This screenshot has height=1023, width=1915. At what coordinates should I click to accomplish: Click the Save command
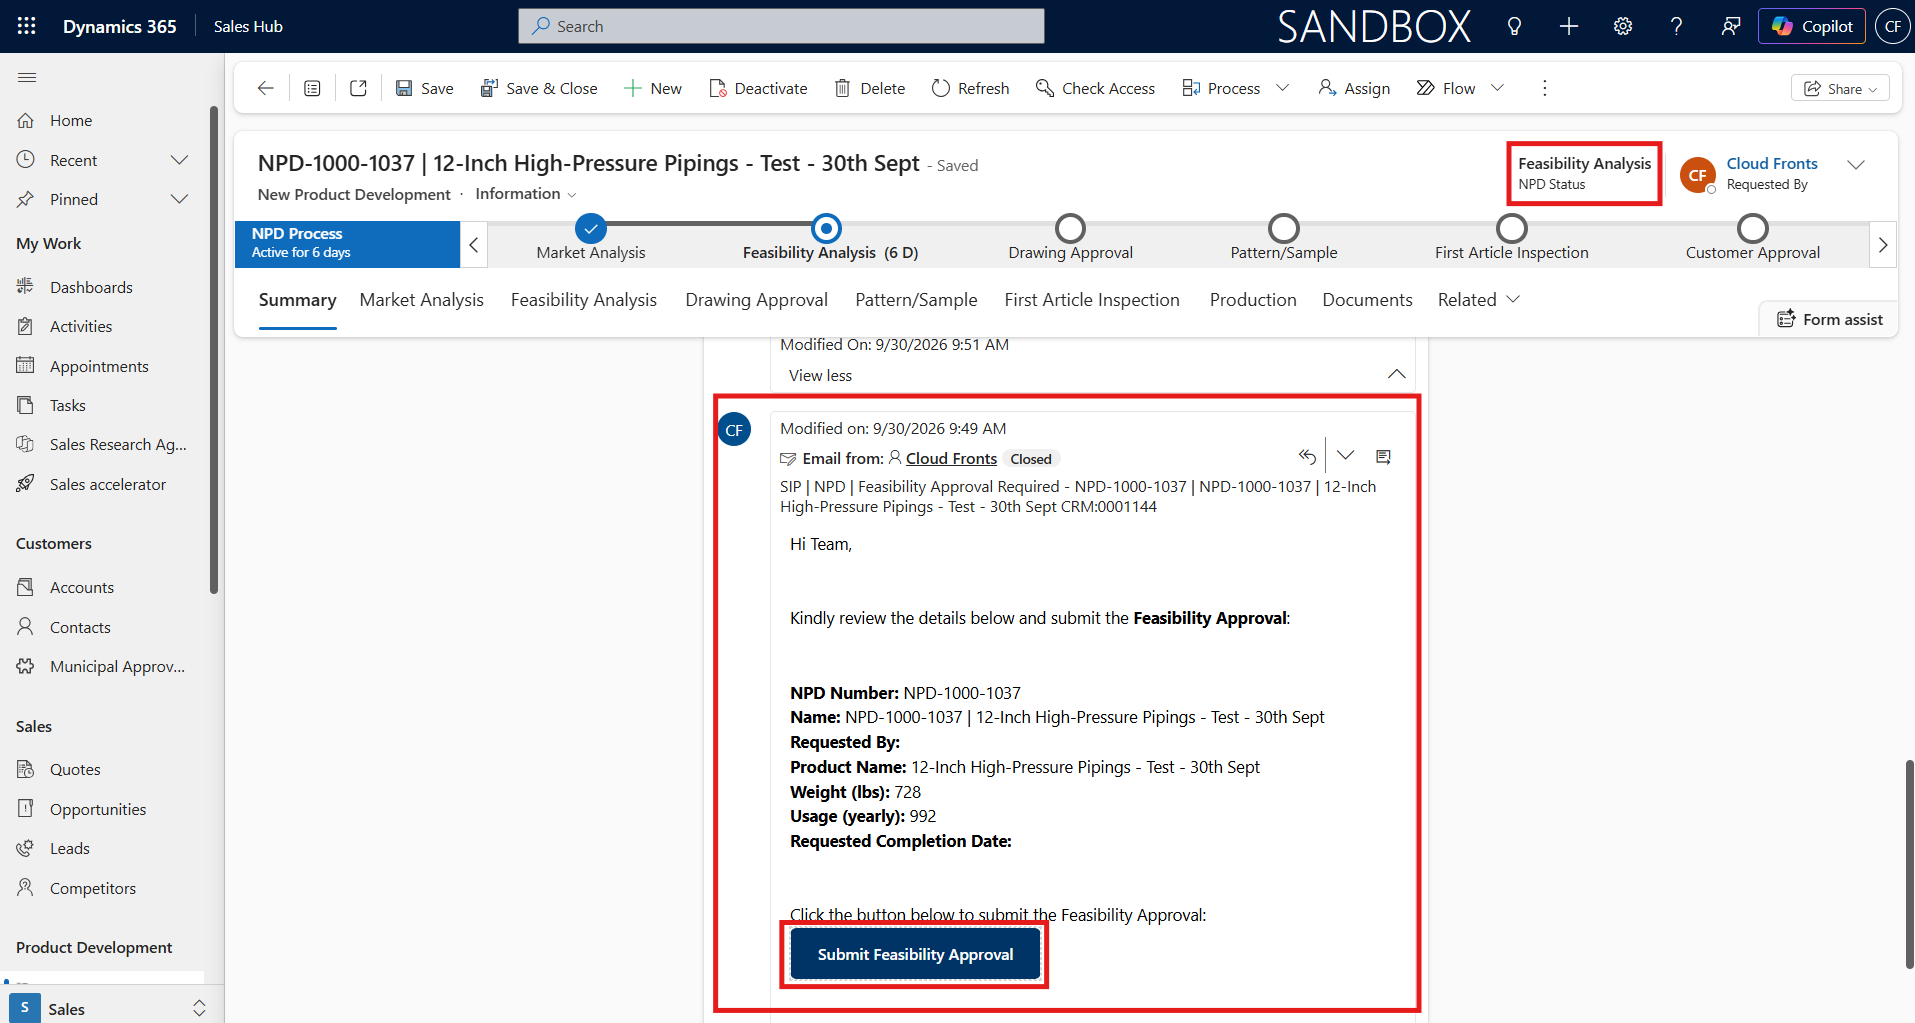click(x=425, y=88)
